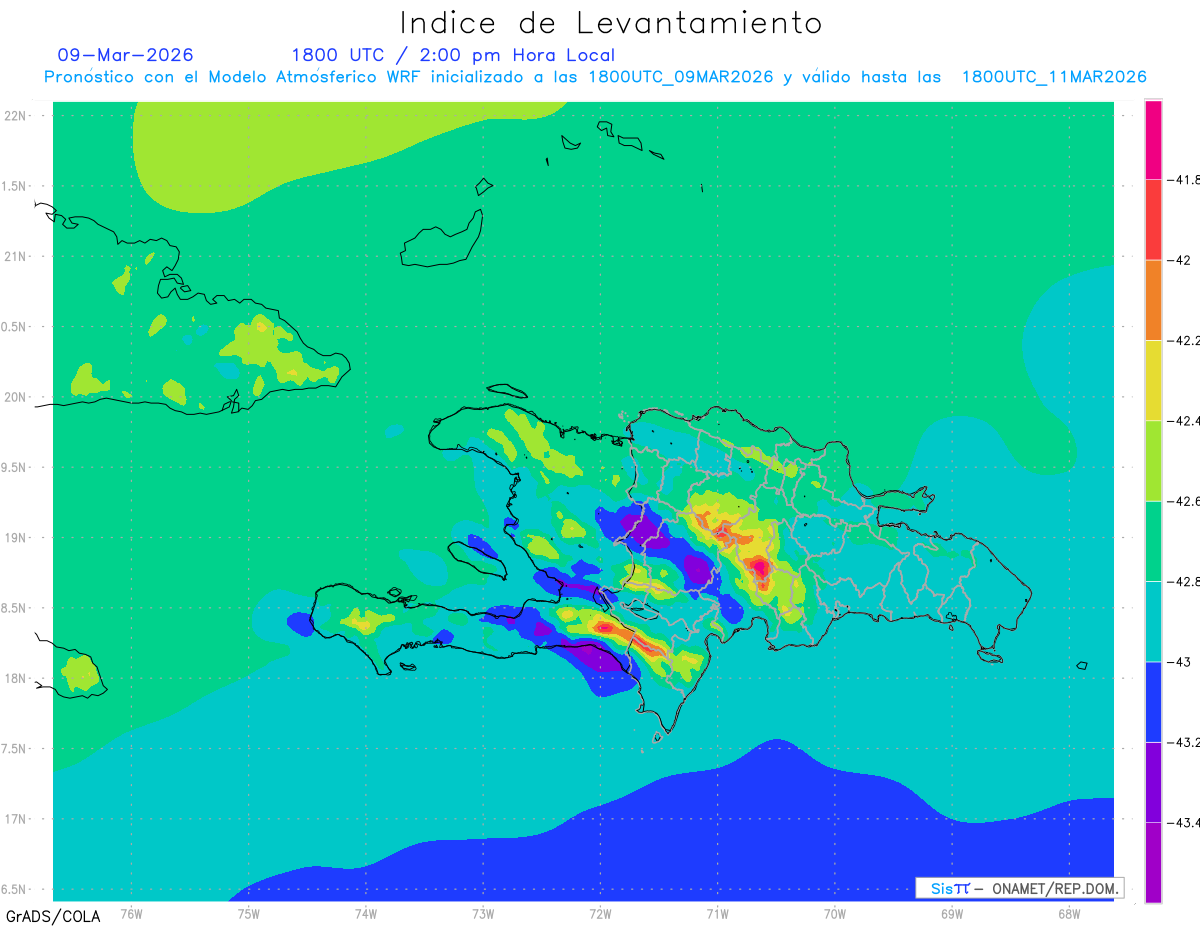The image size is (1200, 927).
Task: Click the yellow legend segment between -42.2 and -42.4
Action: (x=1153, y=381)
